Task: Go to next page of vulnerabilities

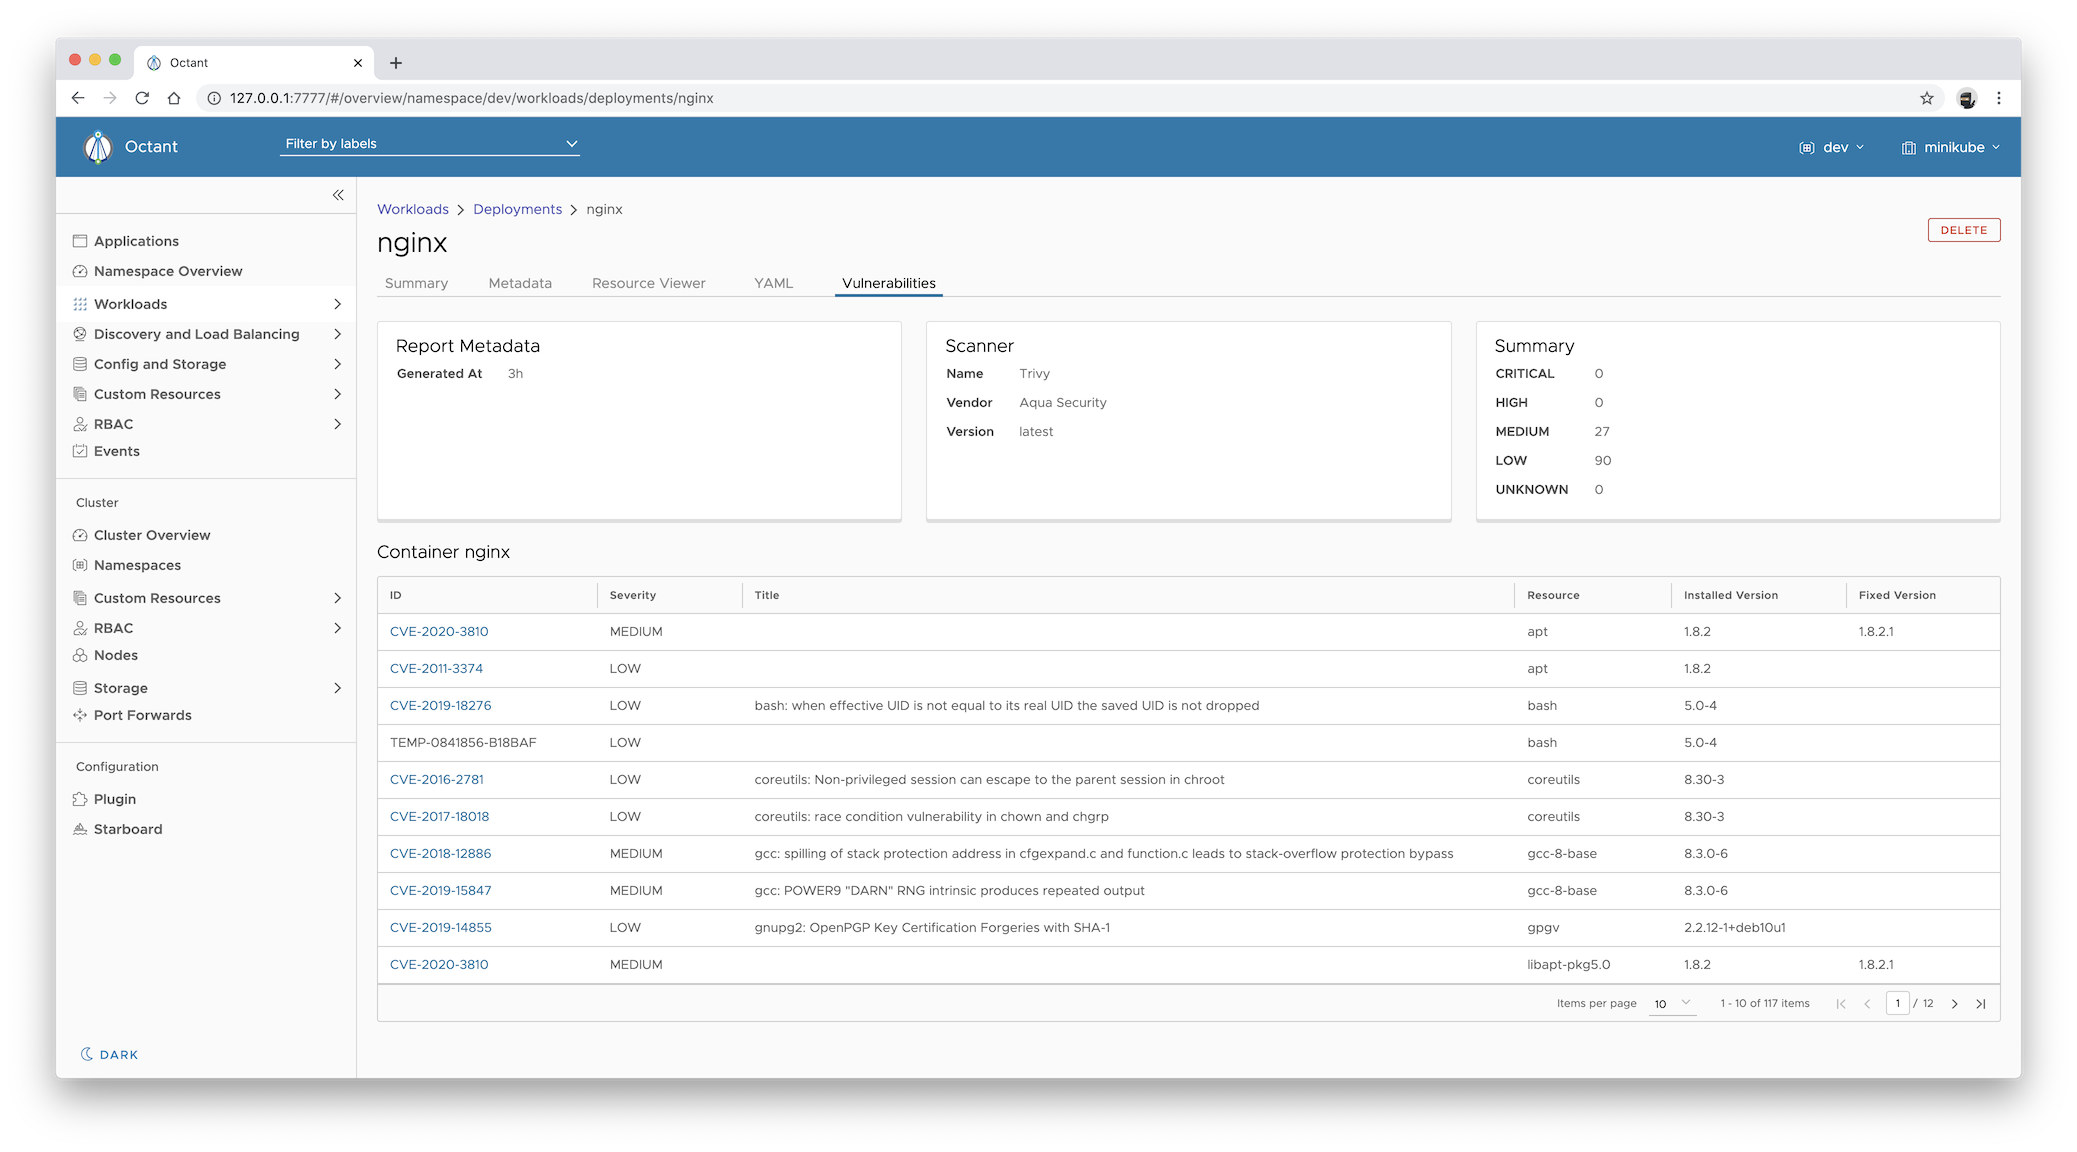Action: (1954, 1004)
